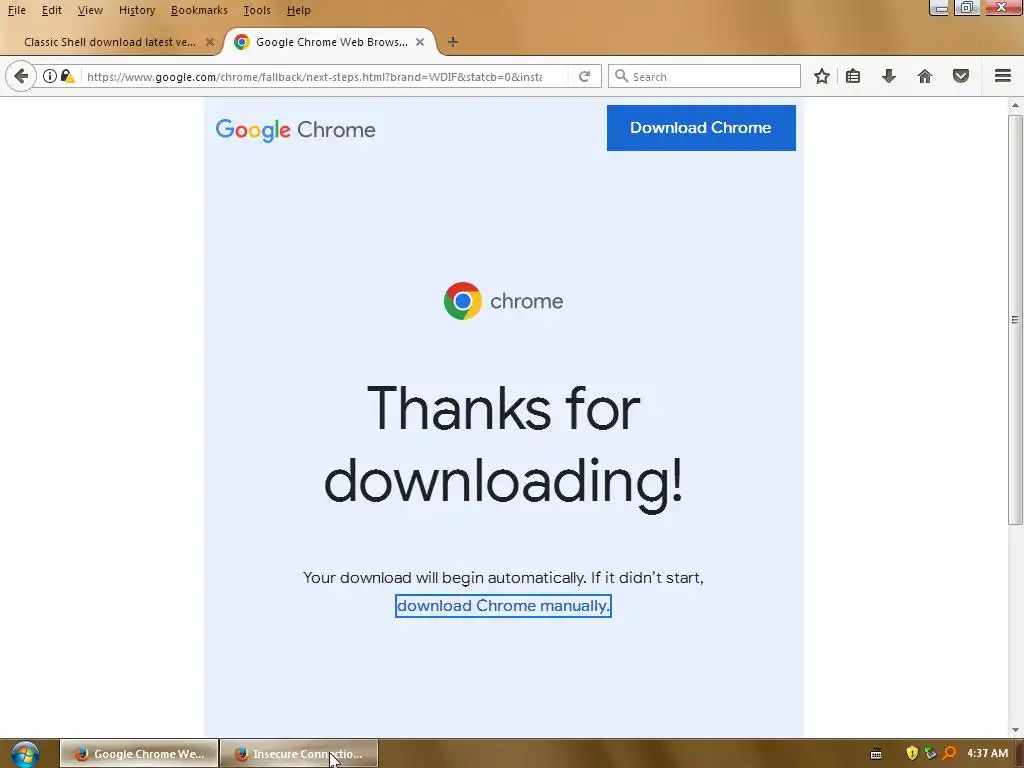This screenshot has height=768, width=1024.
Task: Click the 4:37 AM taskbar clock
Action: [x=987, y=754]
